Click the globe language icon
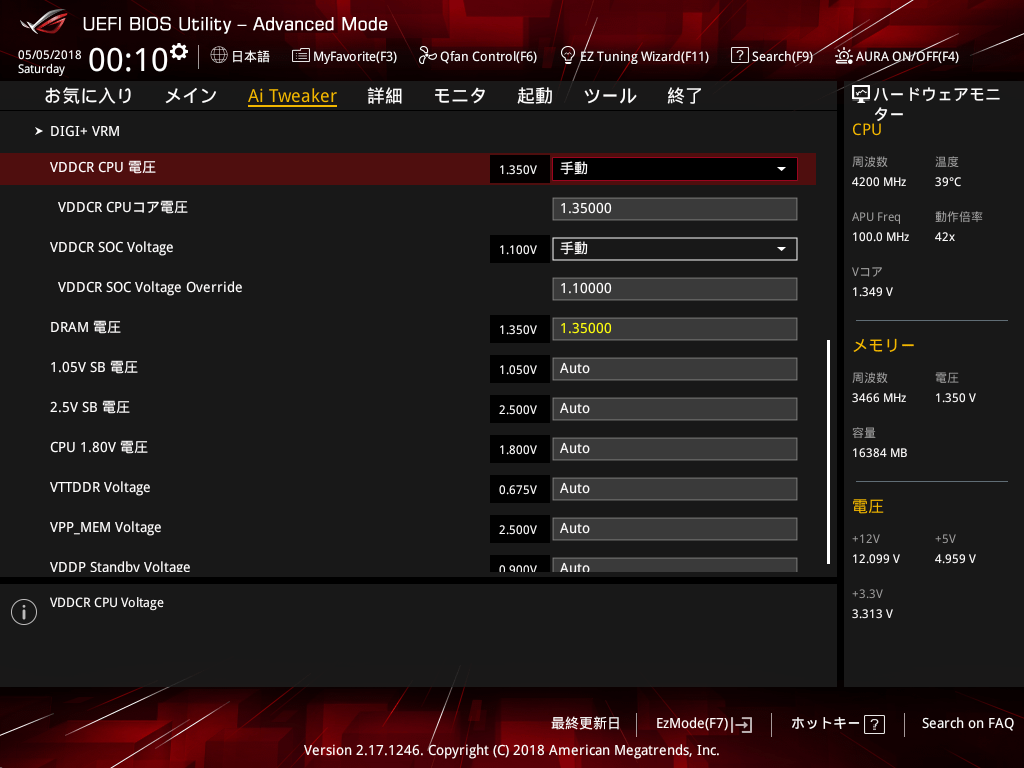This screenshot has height=768, width=1024. pyautogui.click(x=219, y=56)
